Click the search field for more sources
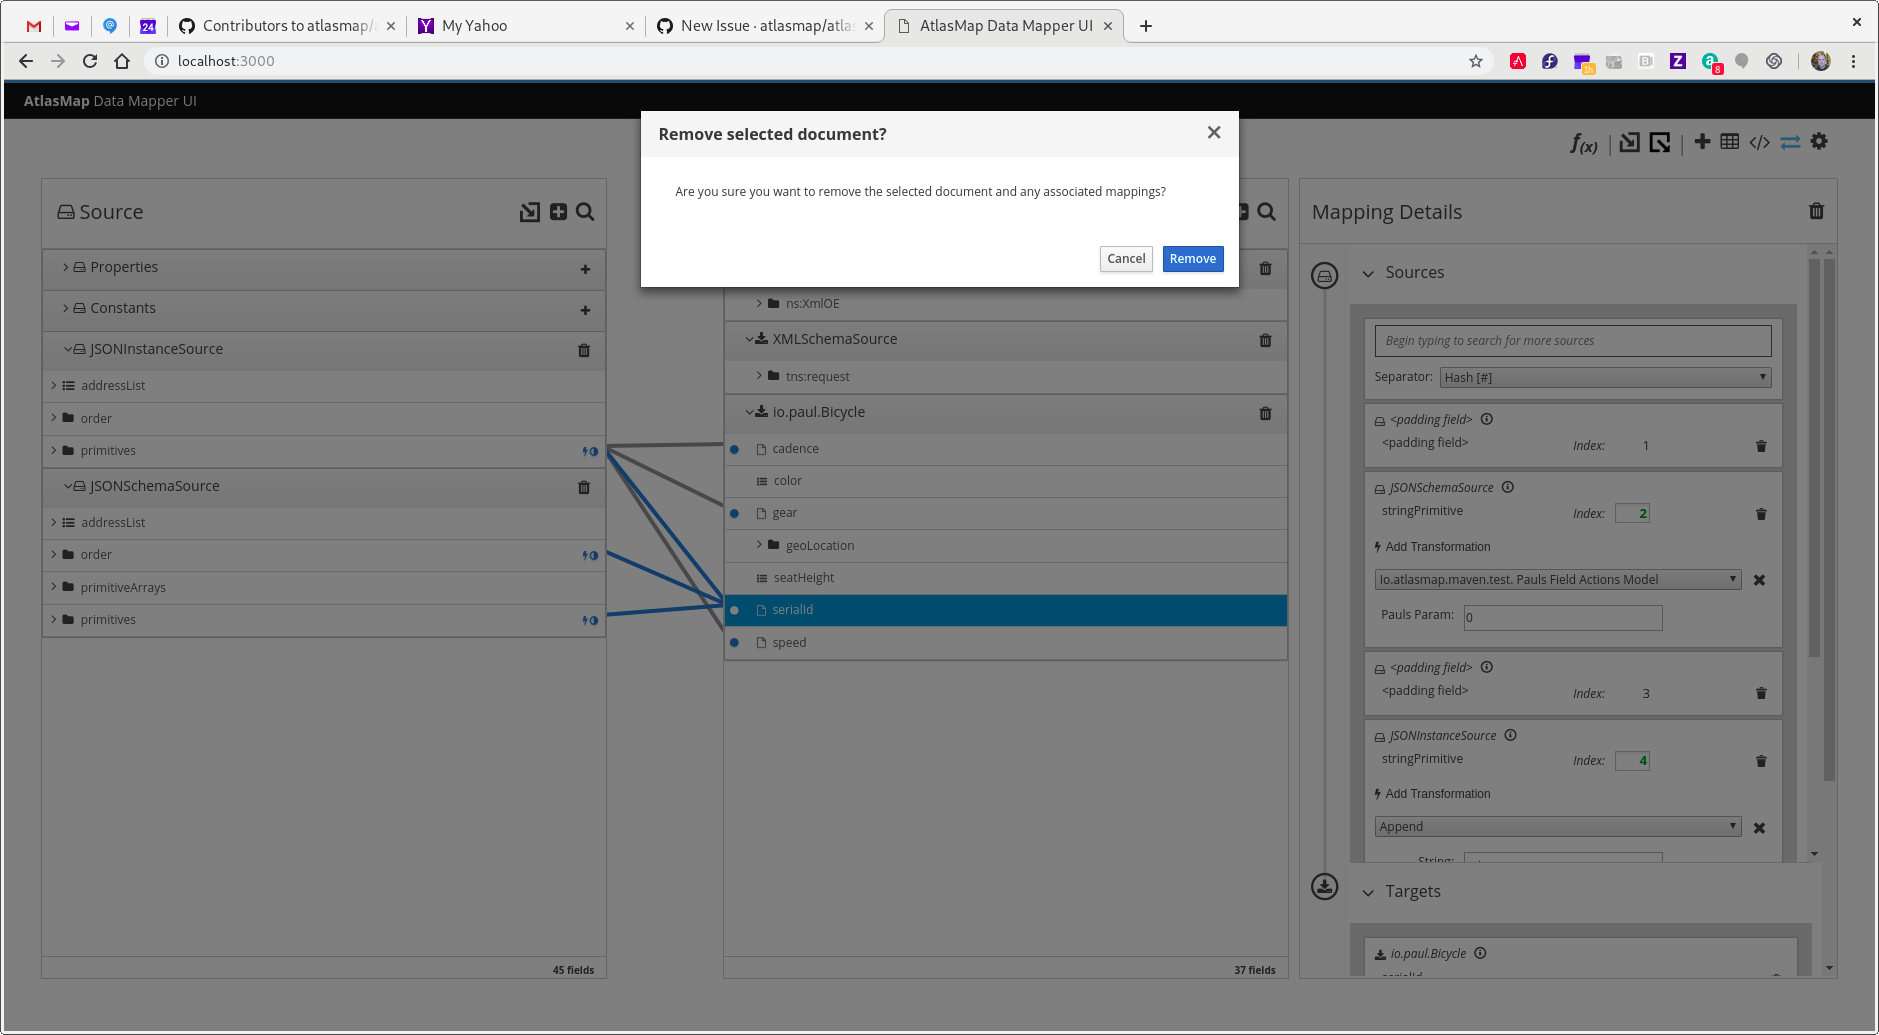Screen dimensions: 1879x1035 coord(1570,340)
